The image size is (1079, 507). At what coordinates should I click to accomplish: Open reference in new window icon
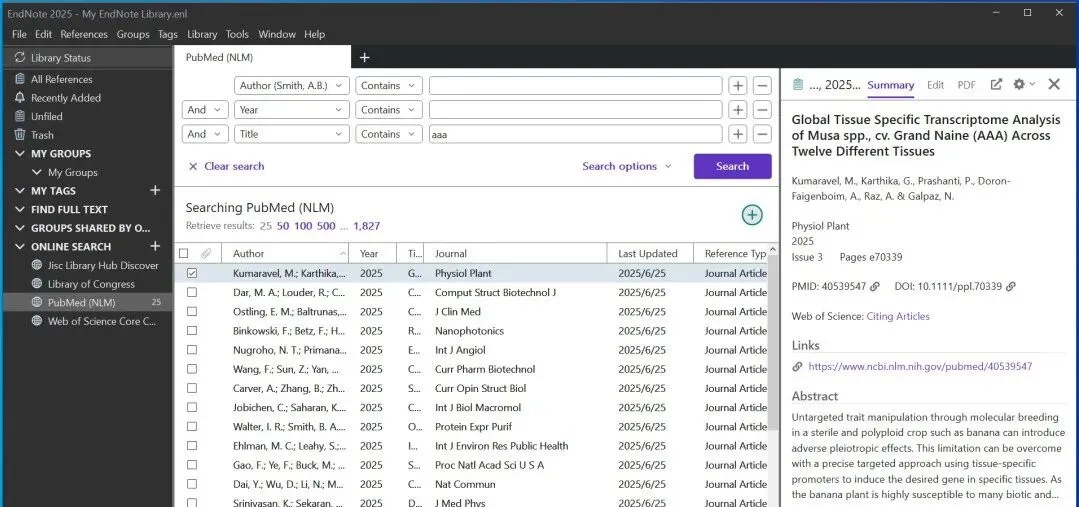996,85
